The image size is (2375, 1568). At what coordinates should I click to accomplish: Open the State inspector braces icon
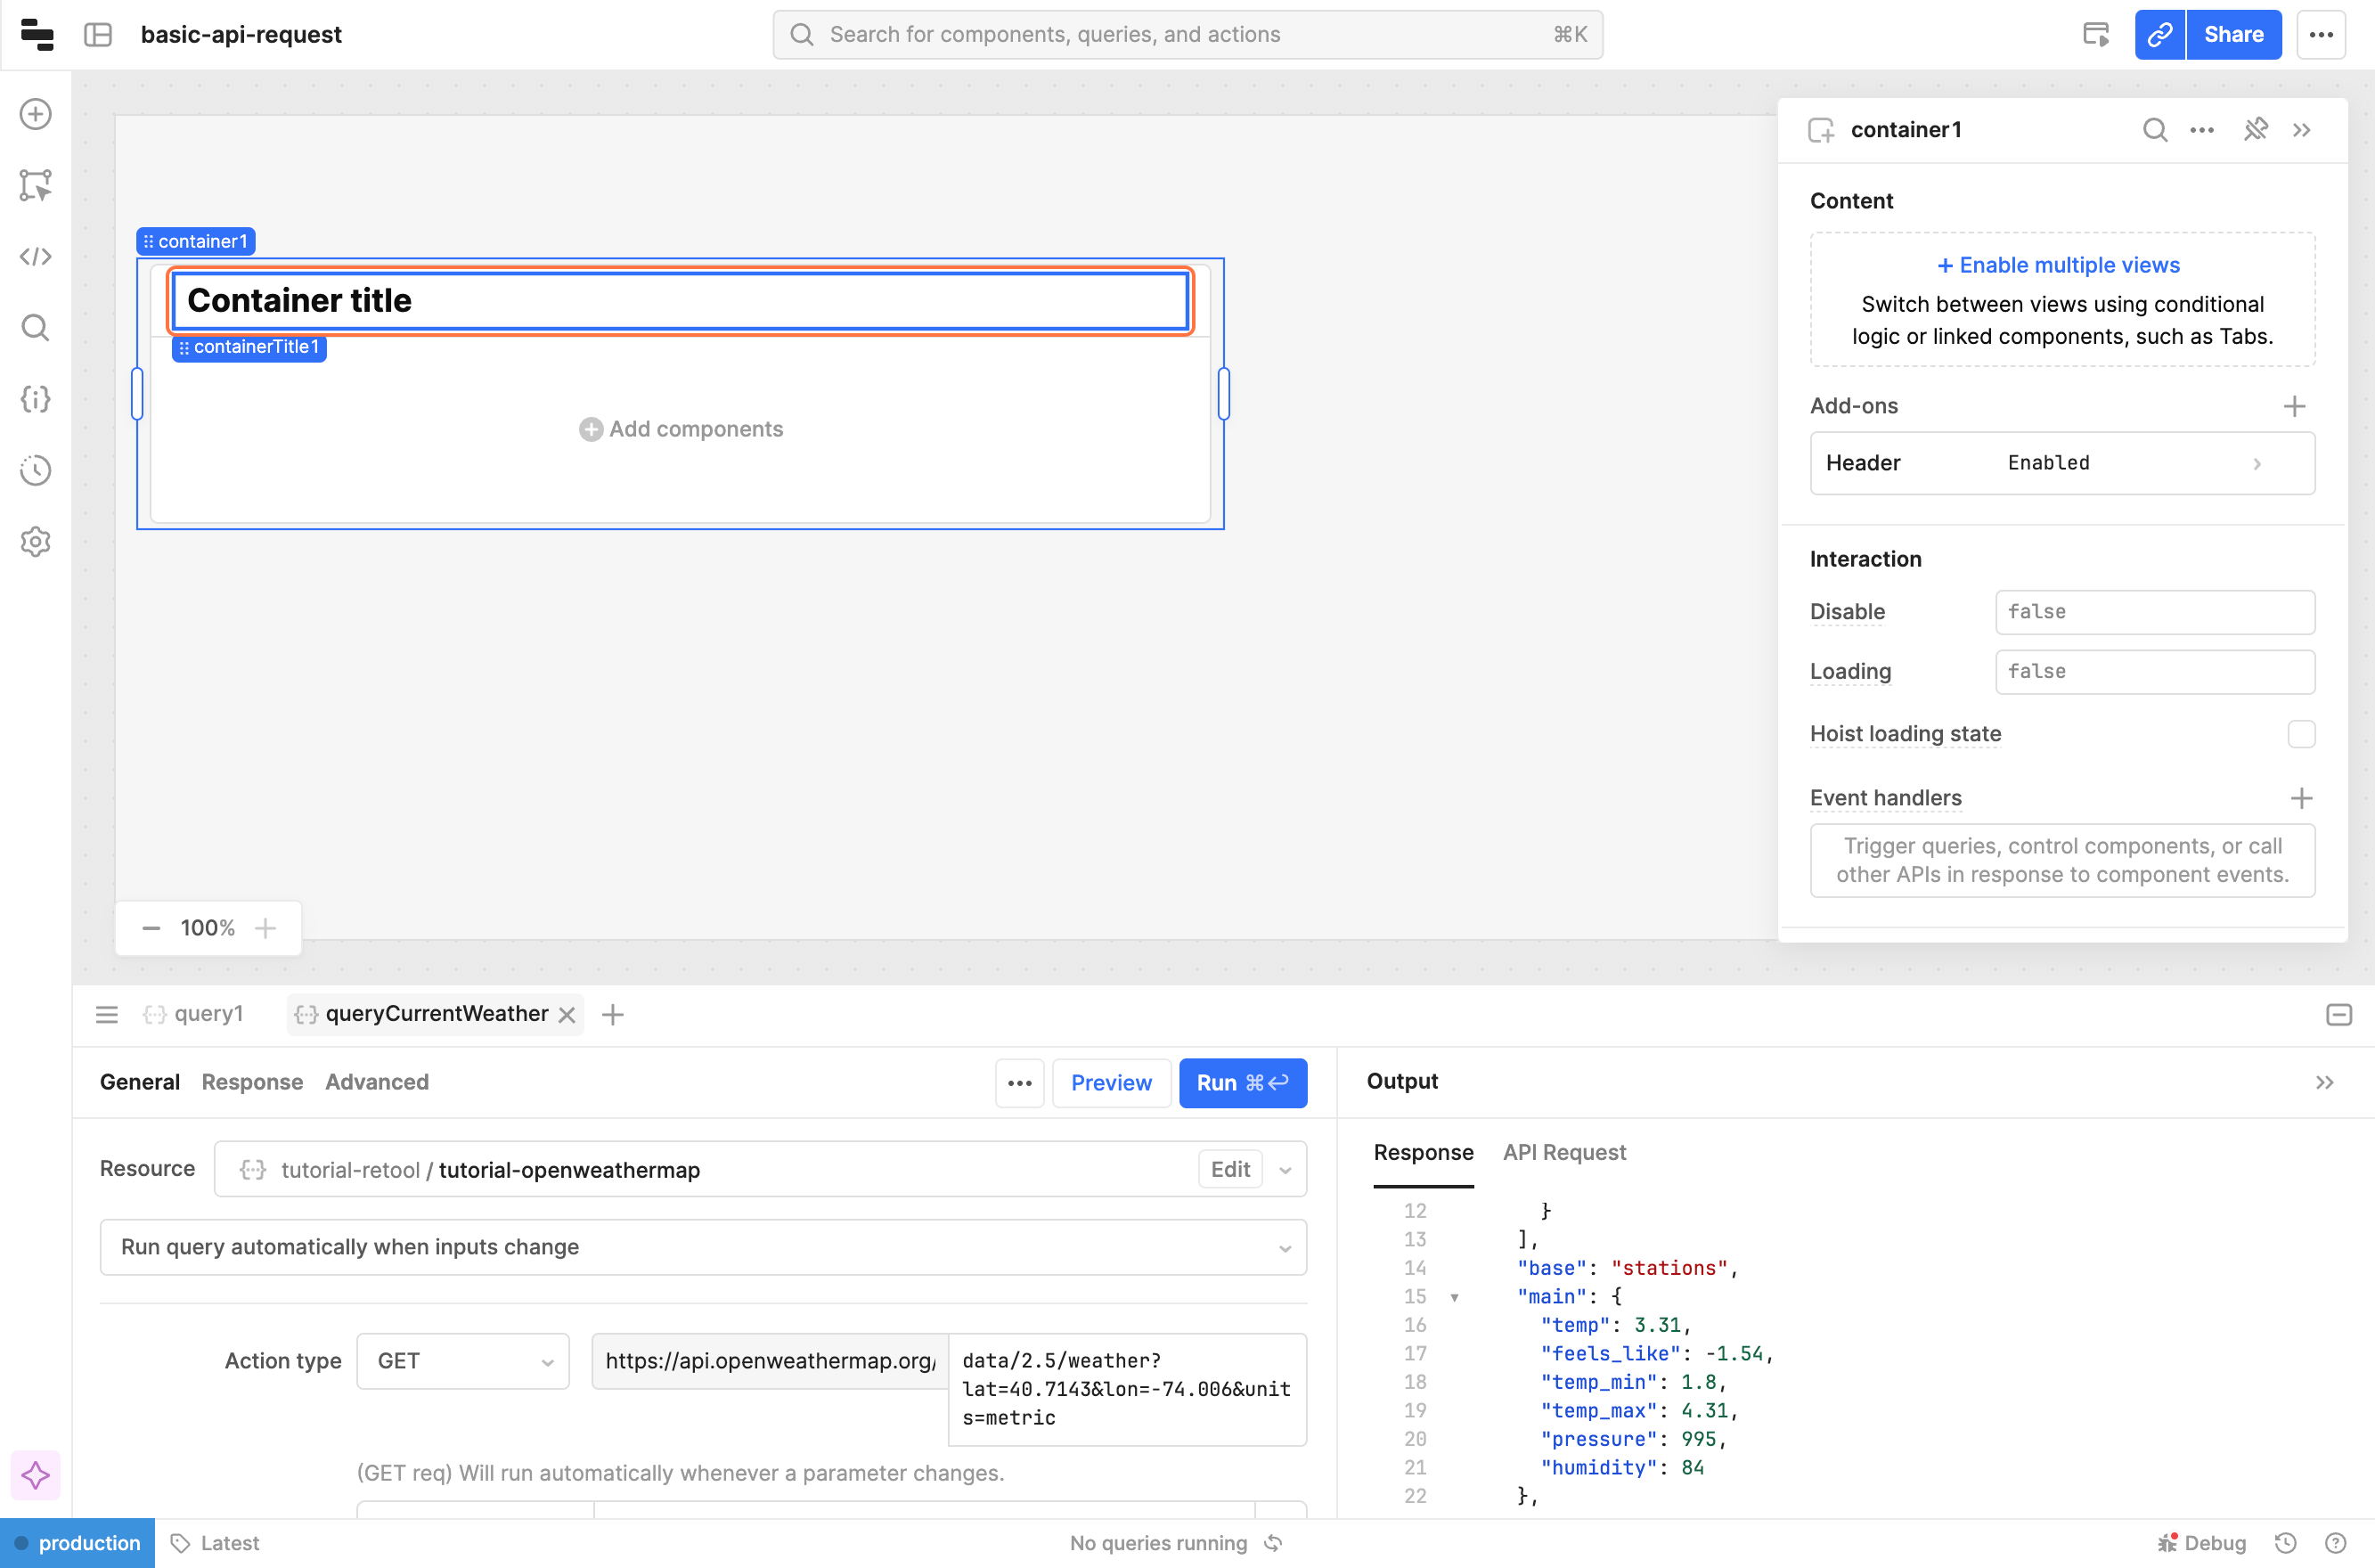[36, 399]
